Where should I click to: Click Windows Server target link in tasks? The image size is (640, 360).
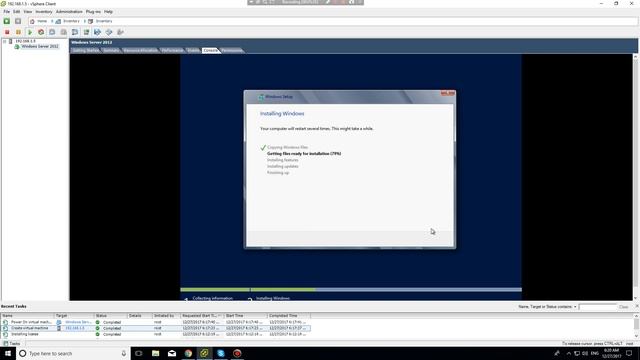click(x=78, y=322)
